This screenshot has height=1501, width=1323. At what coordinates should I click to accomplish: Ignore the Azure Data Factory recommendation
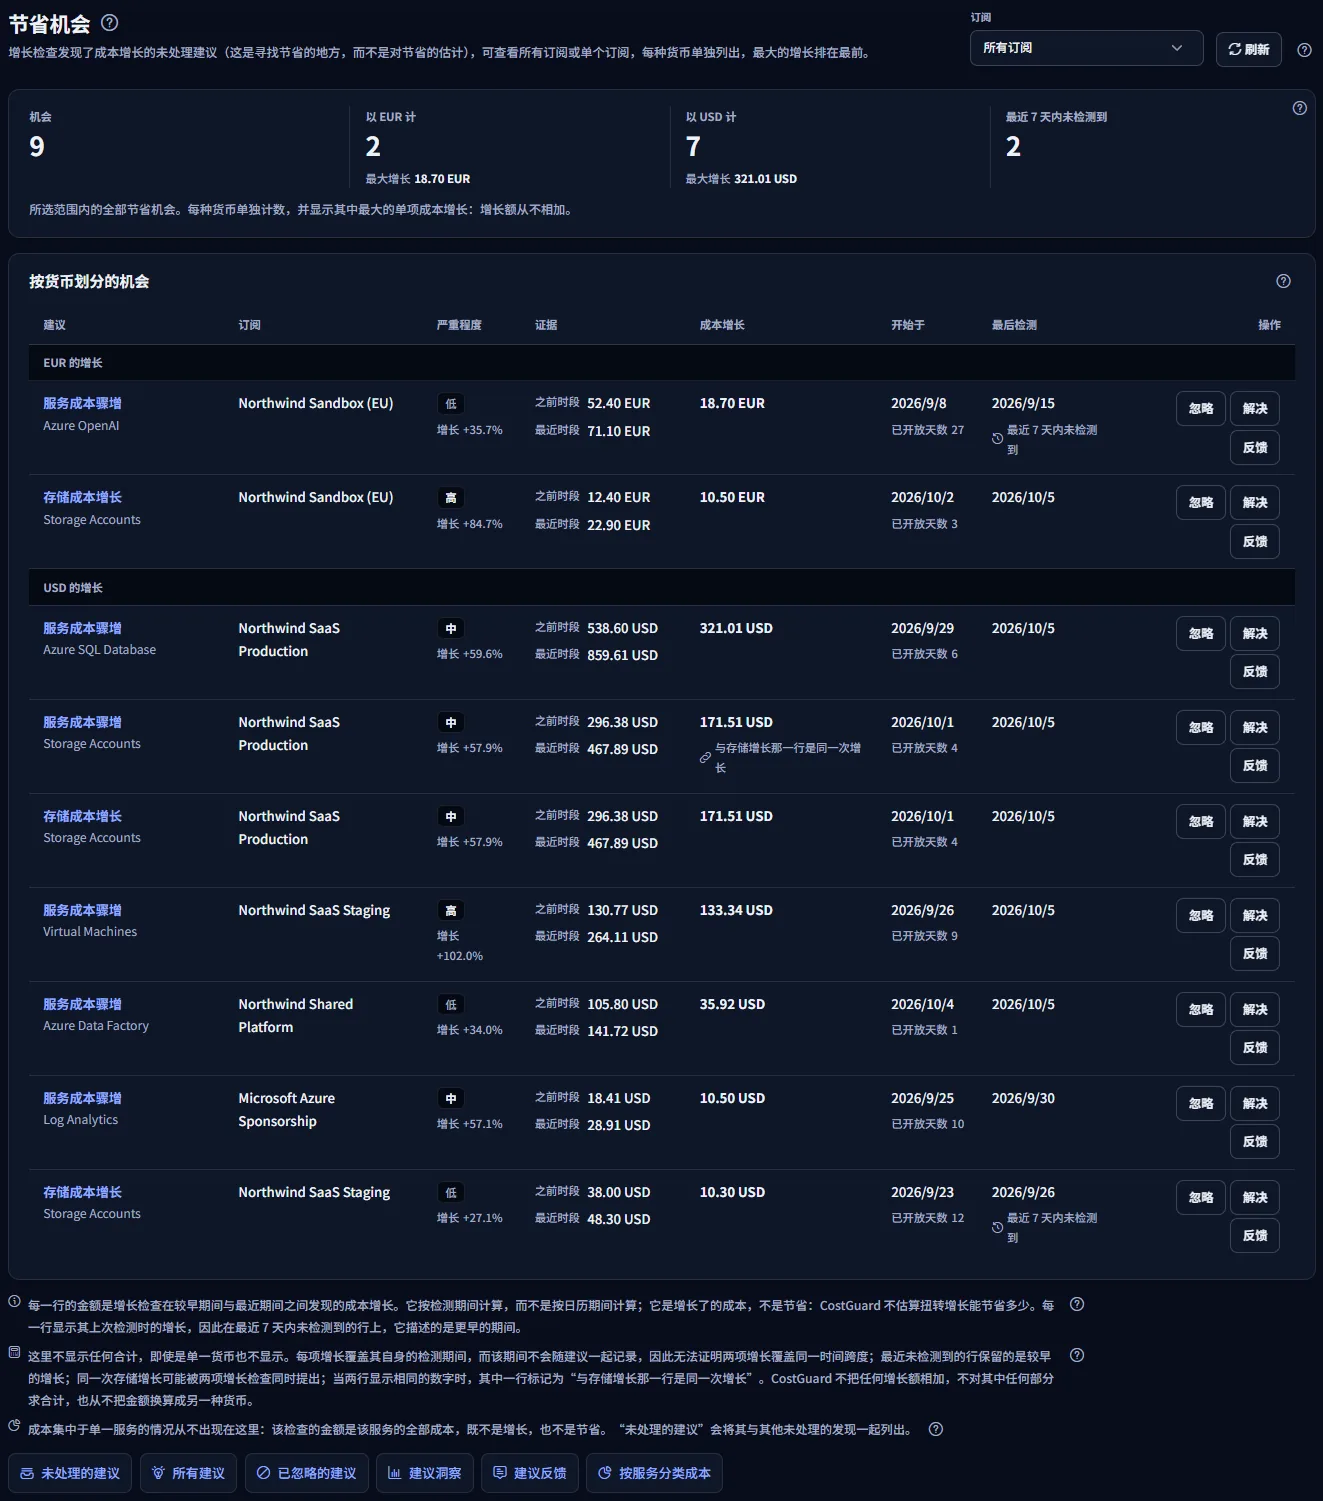point(1201,1009)
